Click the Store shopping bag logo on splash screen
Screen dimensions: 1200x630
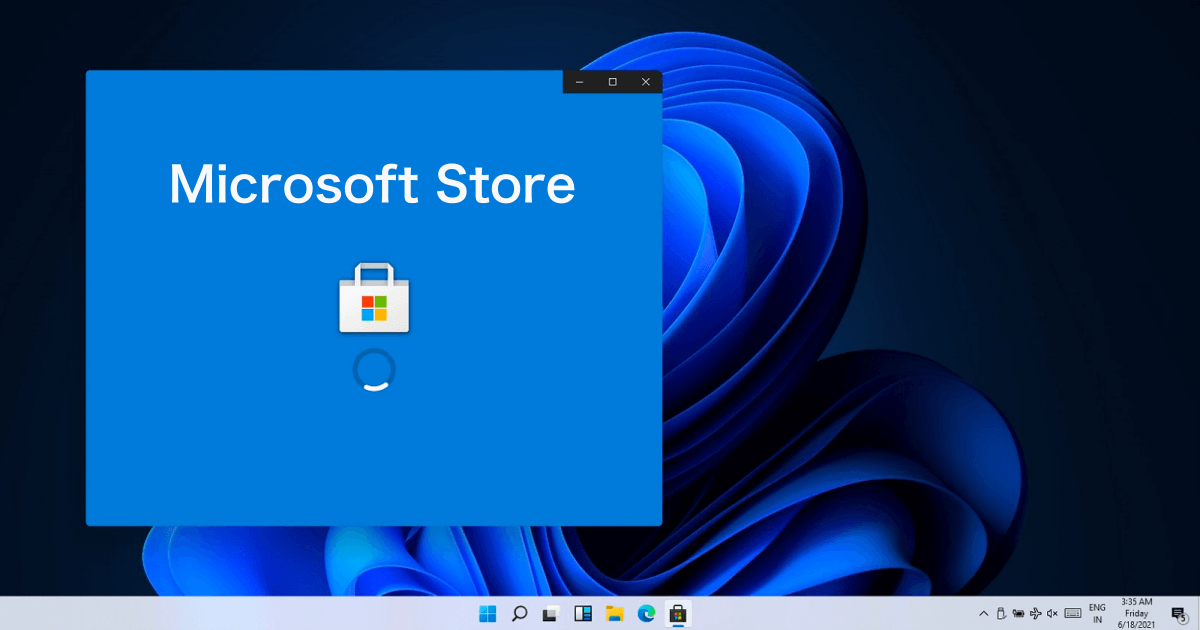tap(374, 297)
